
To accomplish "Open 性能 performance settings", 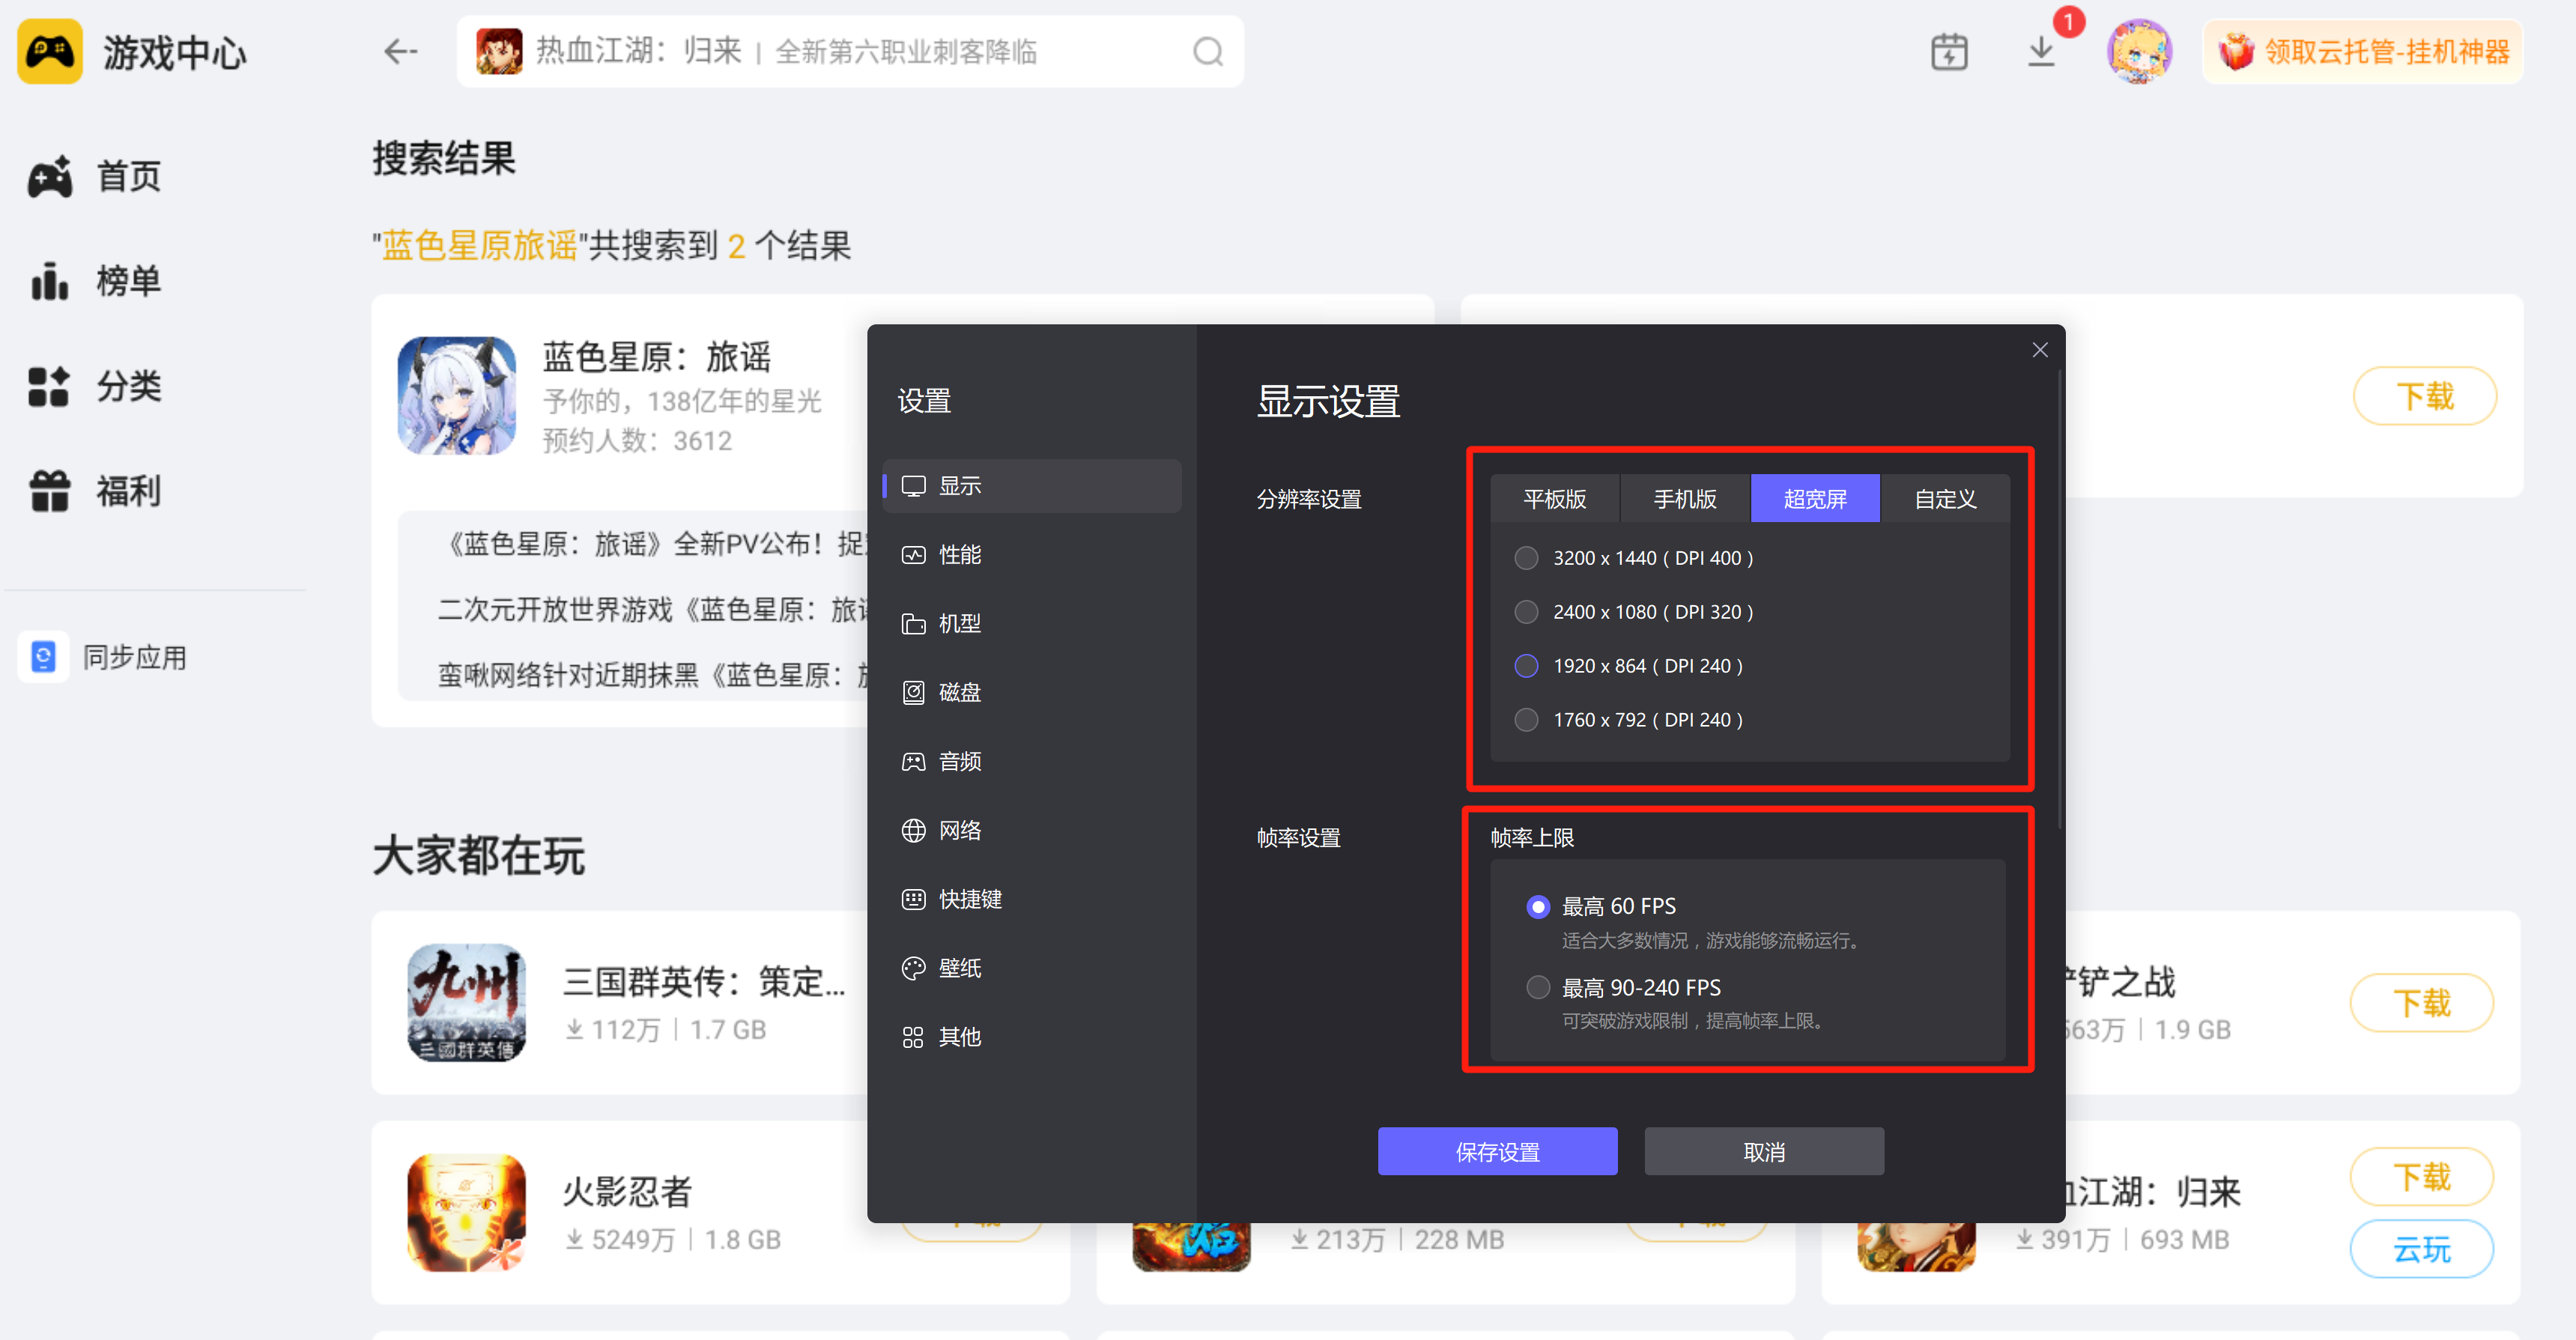I will 959,555.
